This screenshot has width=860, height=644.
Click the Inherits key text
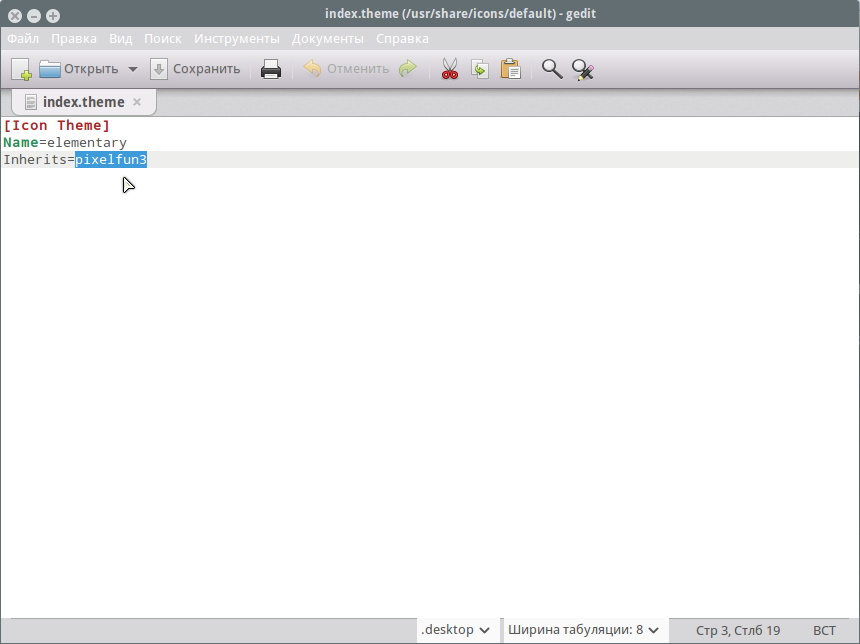(35, 160)
